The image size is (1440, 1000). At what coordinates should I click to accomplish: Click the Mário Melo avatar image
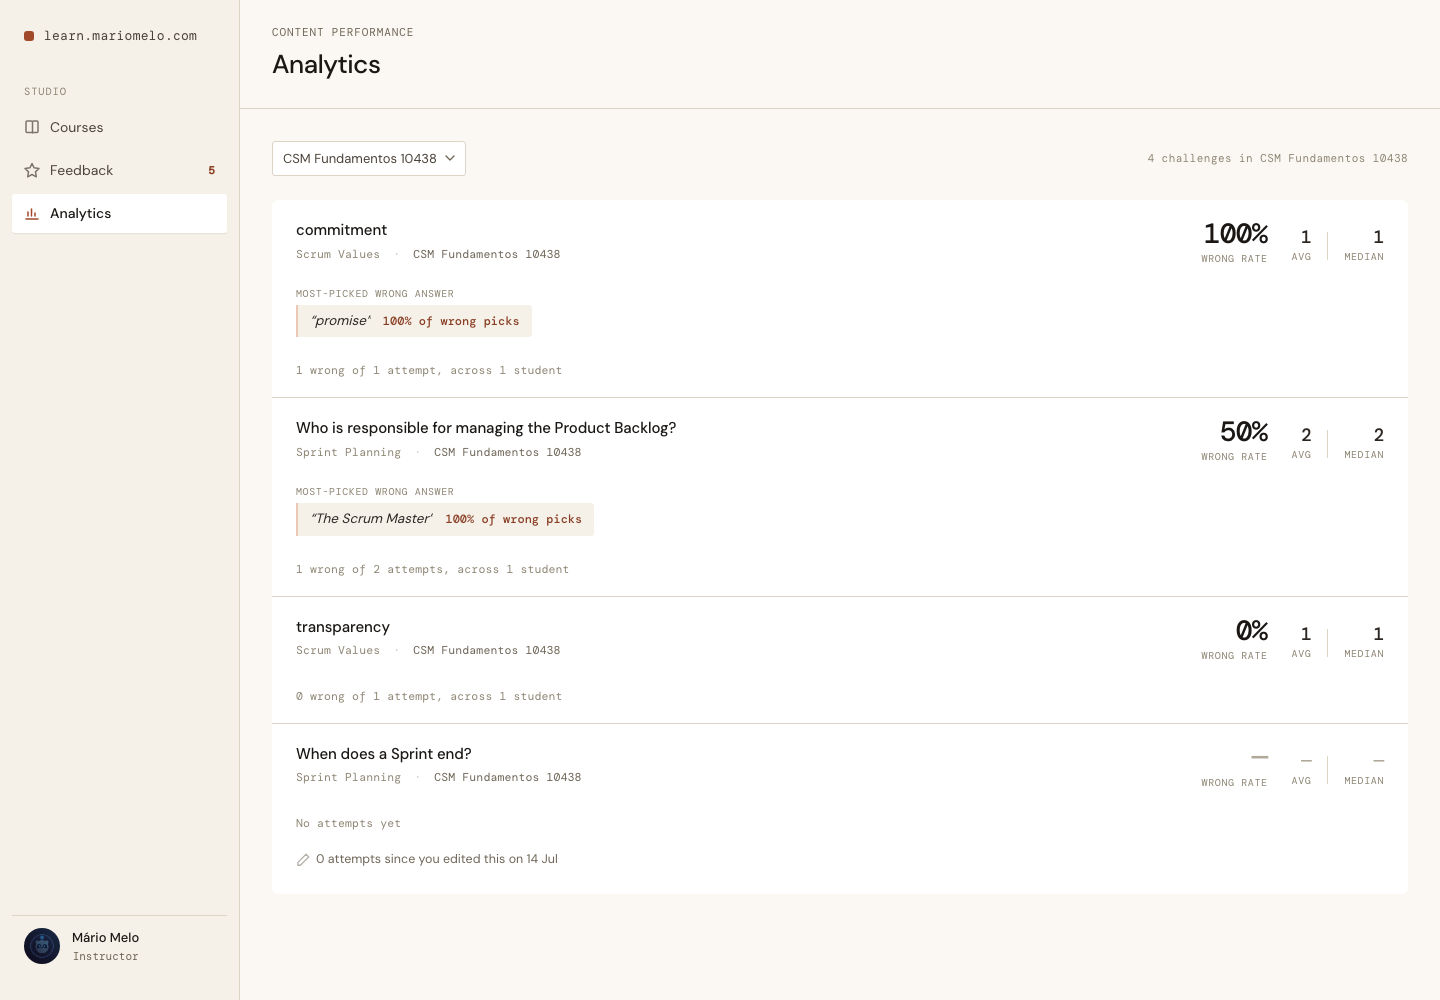[42, 946]
